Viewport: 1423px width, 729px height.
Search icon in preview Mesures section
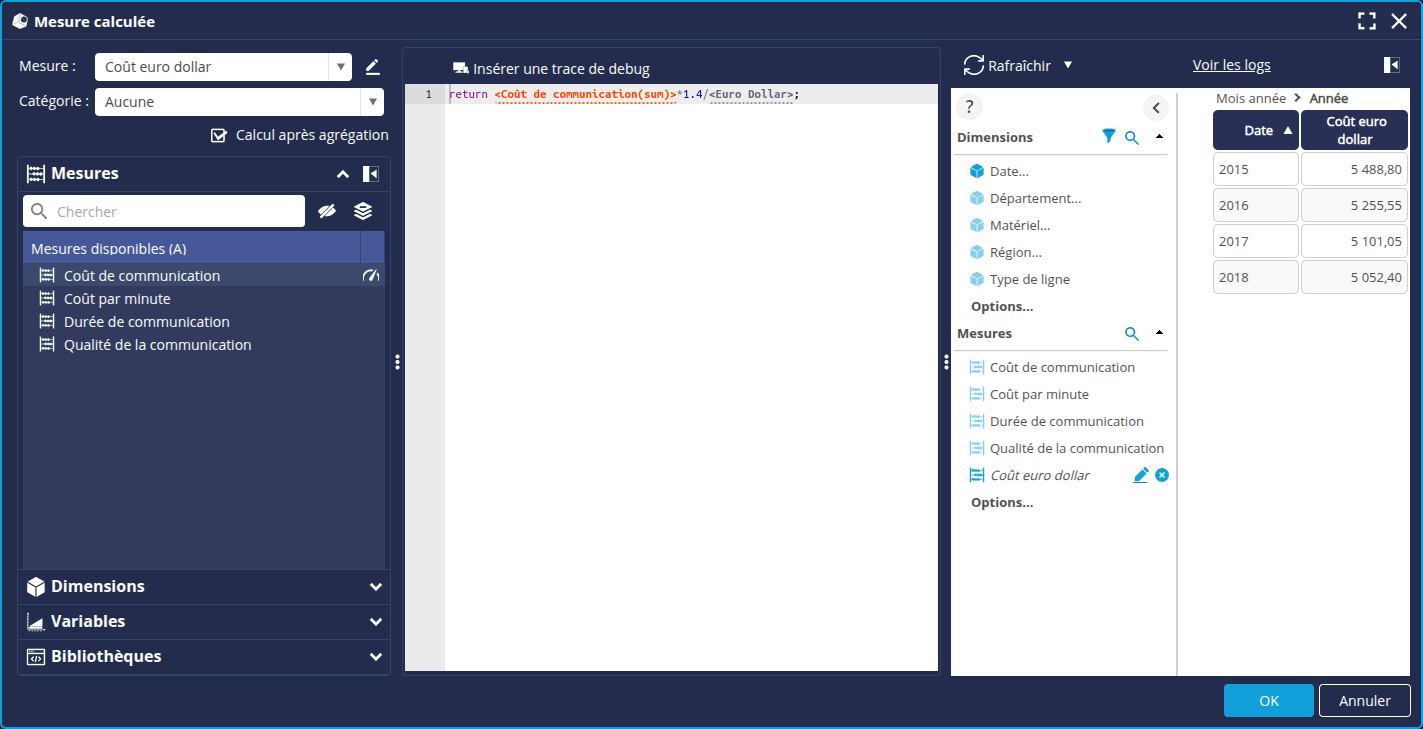[1131, 333]
